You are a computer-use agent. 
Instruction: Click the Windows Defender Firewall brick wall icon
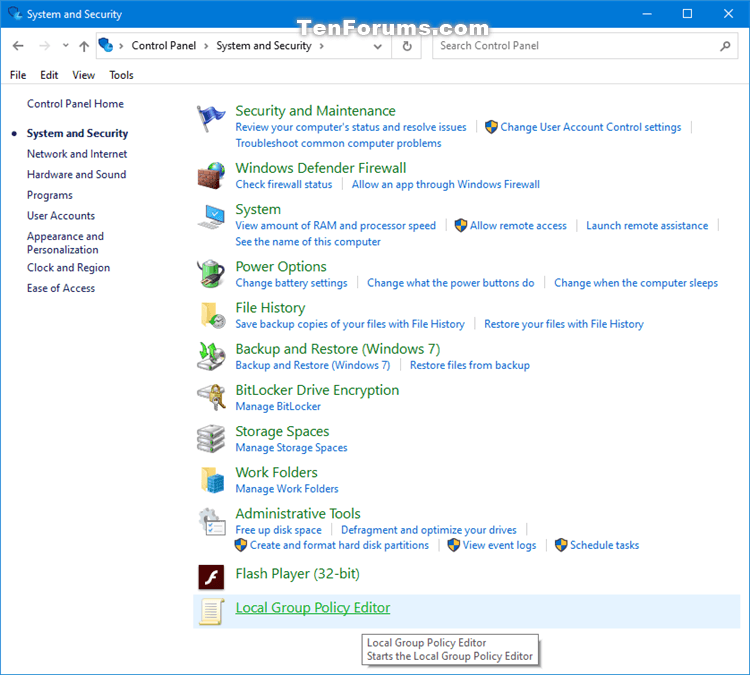tap(211, 176)
